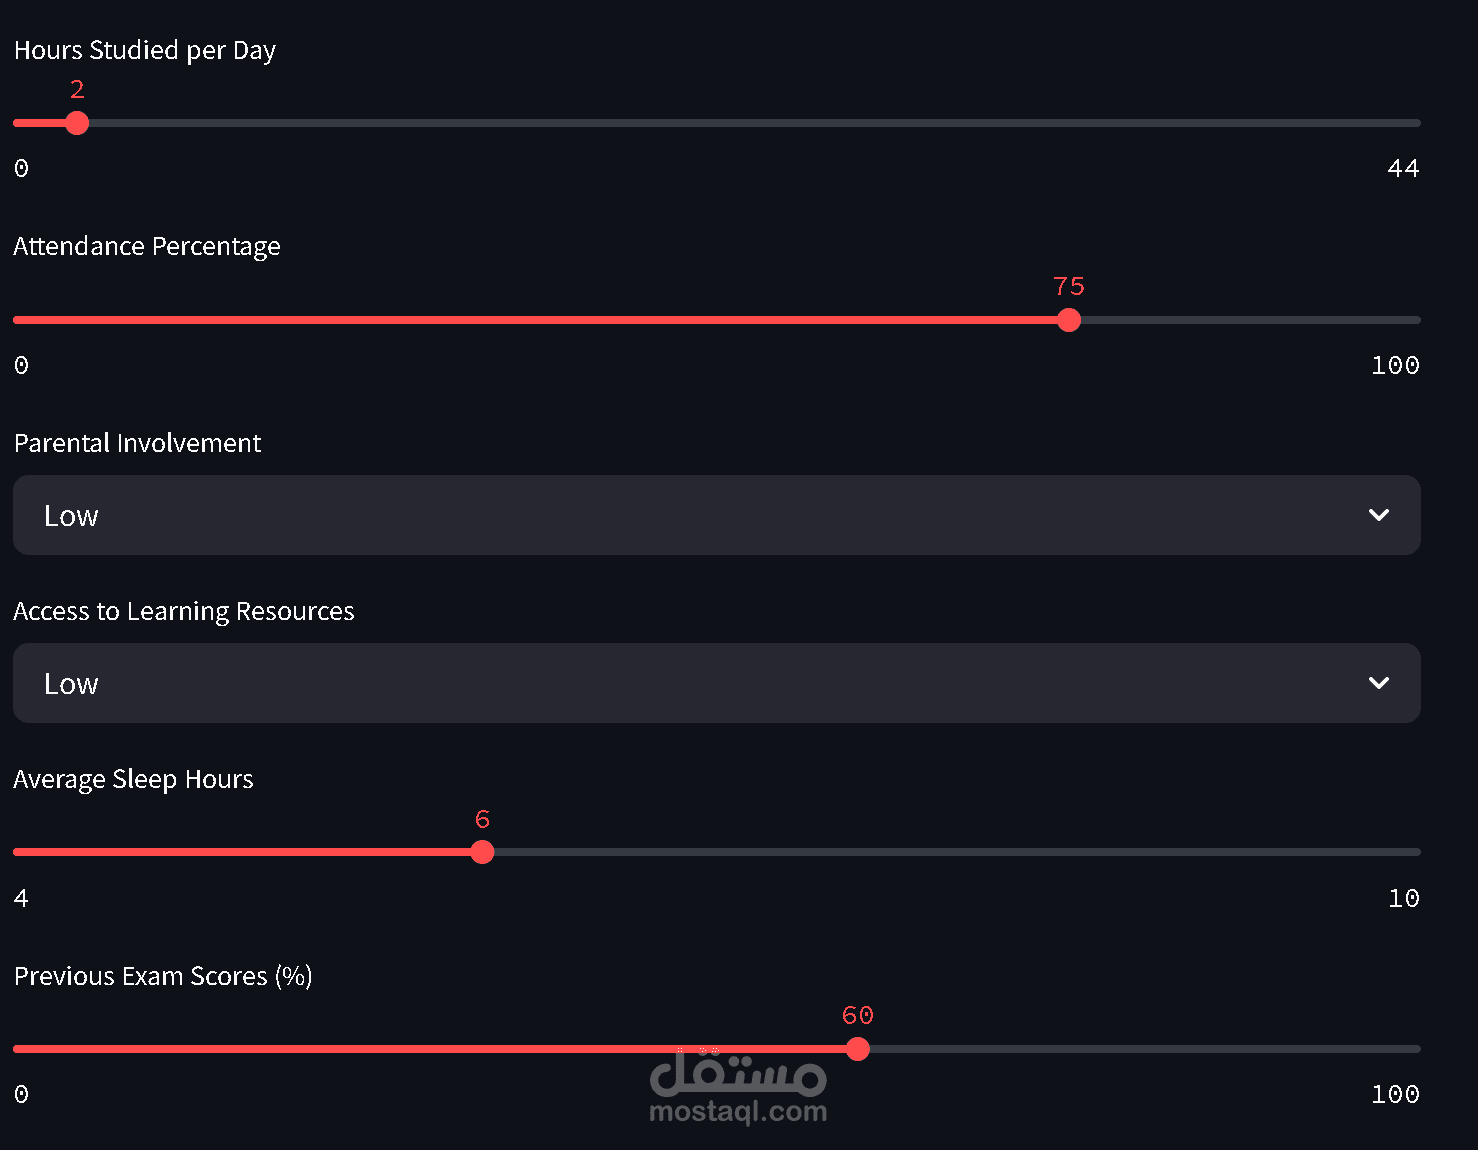Click the current value 75 above Attendance slider
Viewport: 1478px width, 1150px height.
[x=1069, y=287]
